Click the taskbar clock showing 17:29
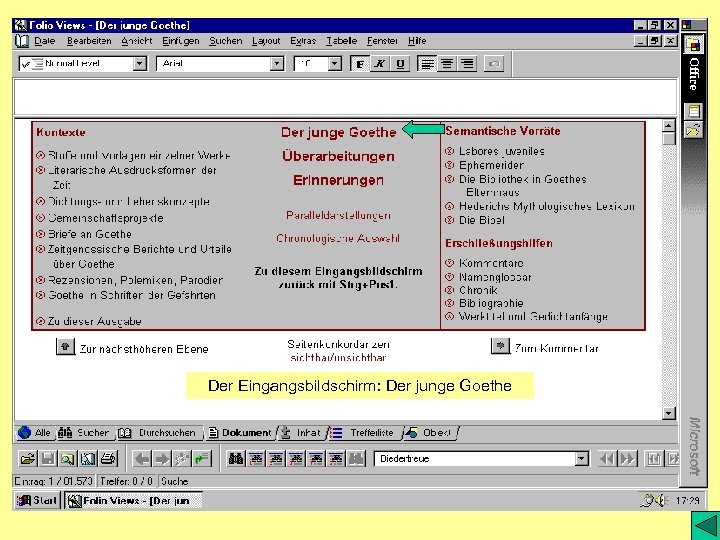Image resolution: width=720 pixels, height=540 pixels. 687,501
